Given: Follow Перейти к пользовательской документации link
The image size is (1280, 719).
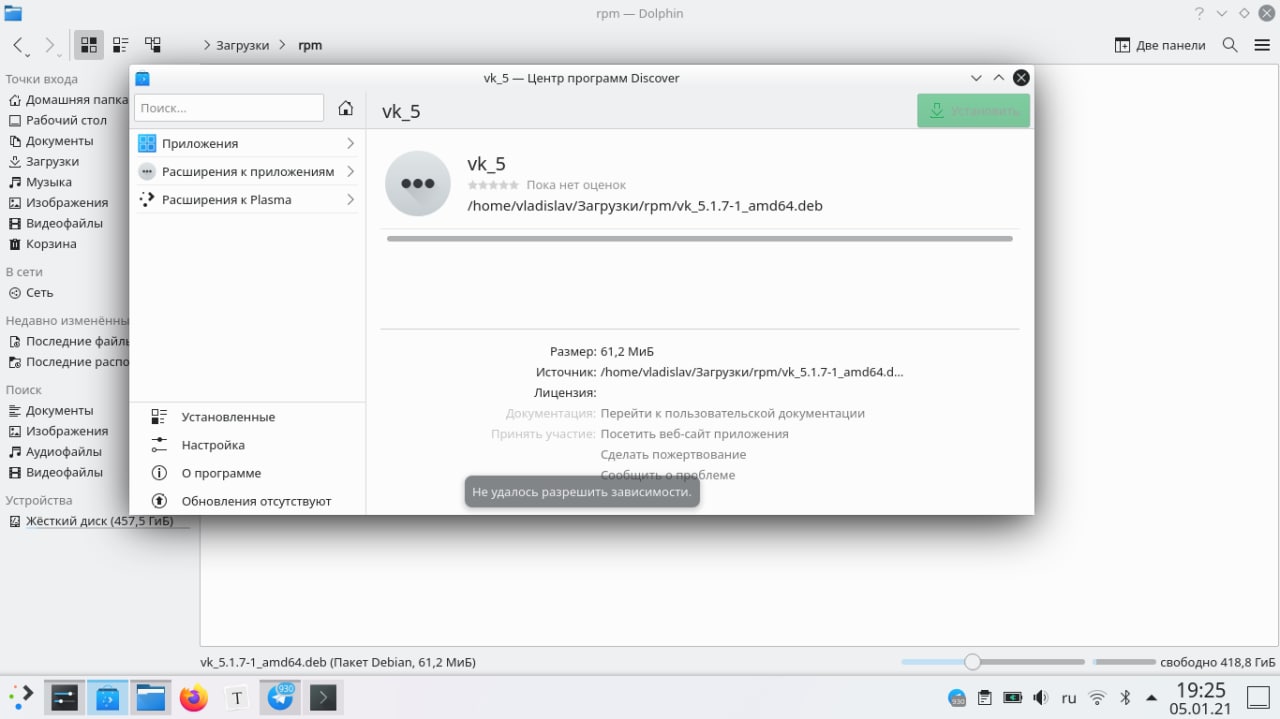Looking at the screenshot, I should click(733, 413).
